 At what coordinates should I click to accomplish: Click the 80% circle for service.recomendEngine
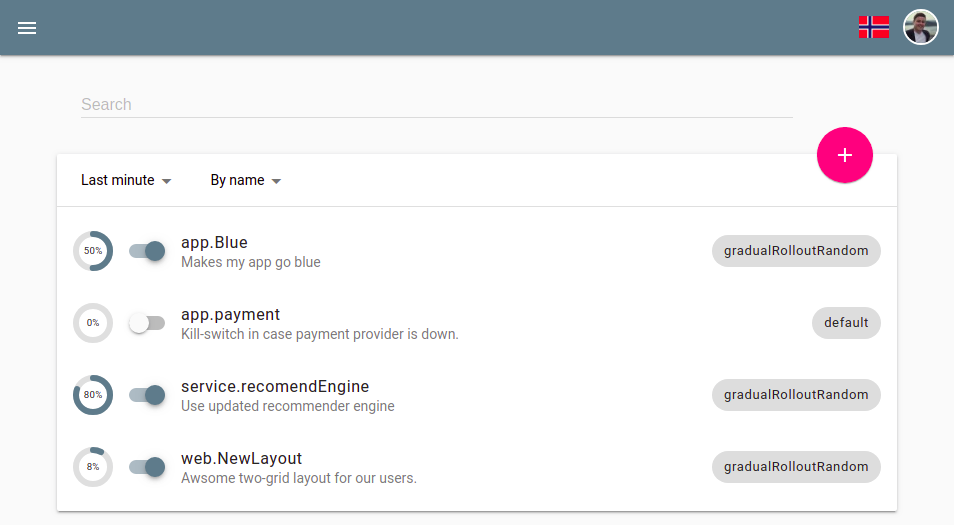[93, 395]
